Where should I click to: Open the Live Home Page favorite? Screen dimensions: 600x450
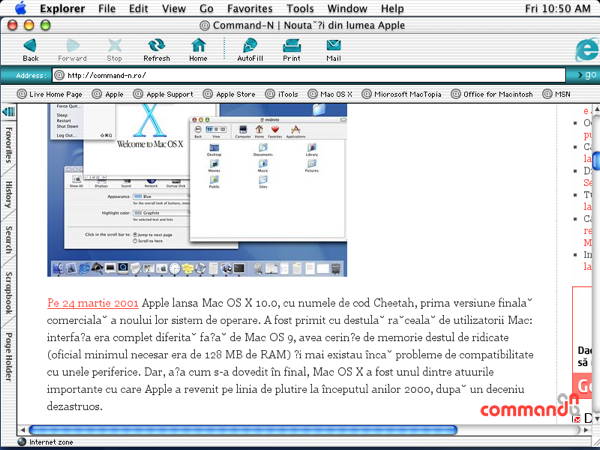pos(50,94)
